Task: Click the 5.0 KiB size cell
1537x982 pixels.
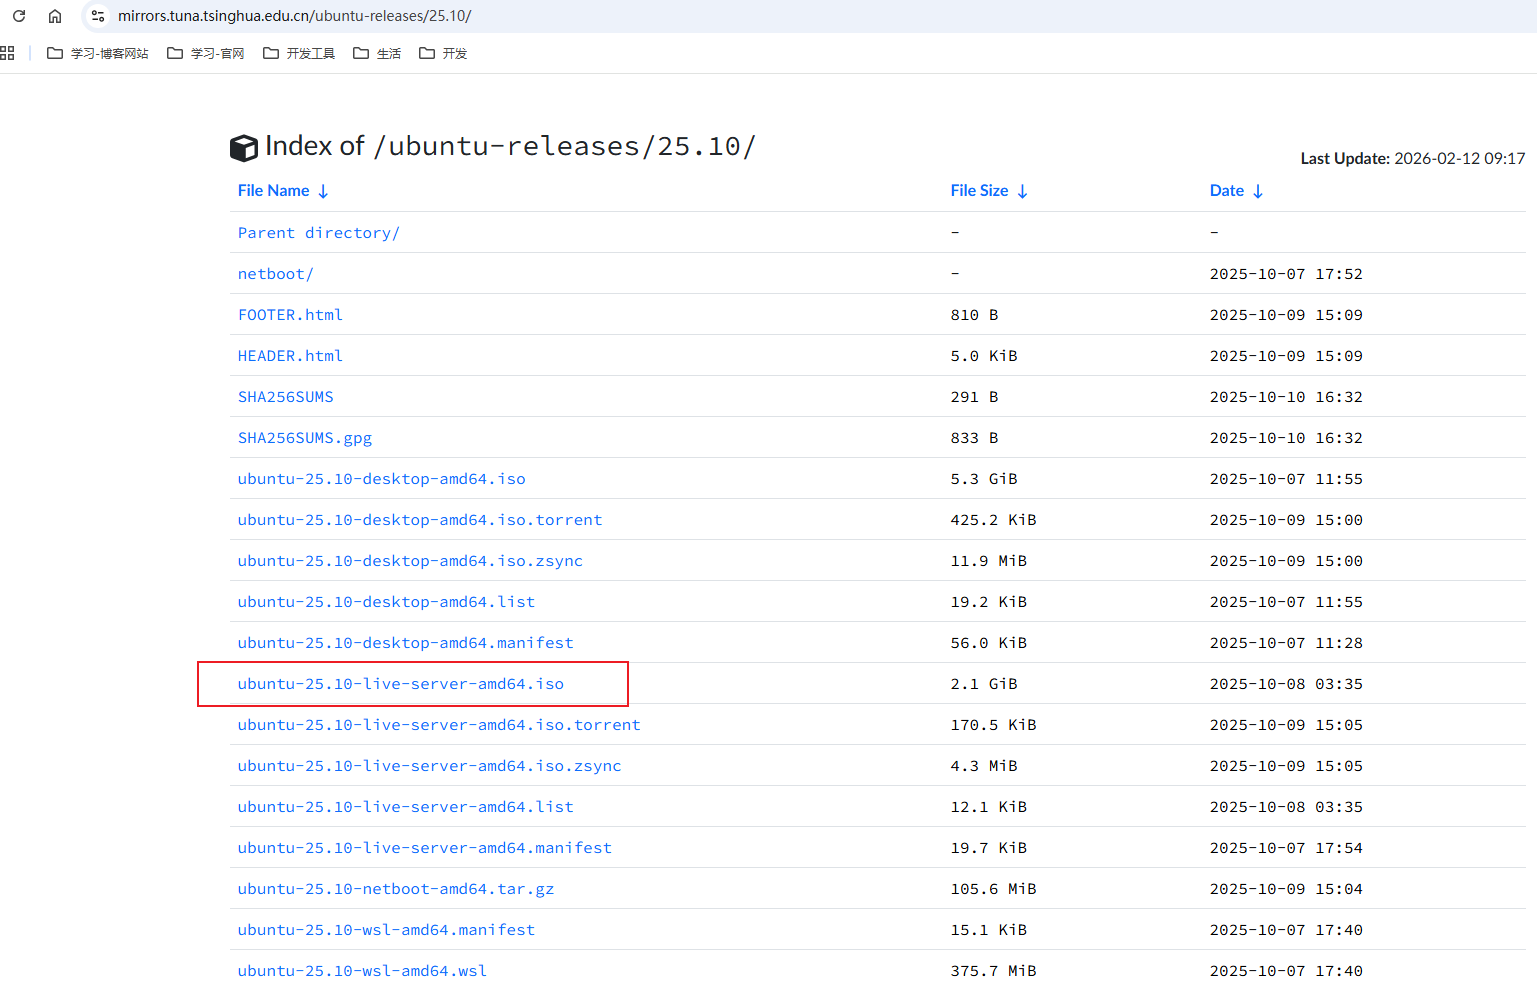Action: pos(984,356)
